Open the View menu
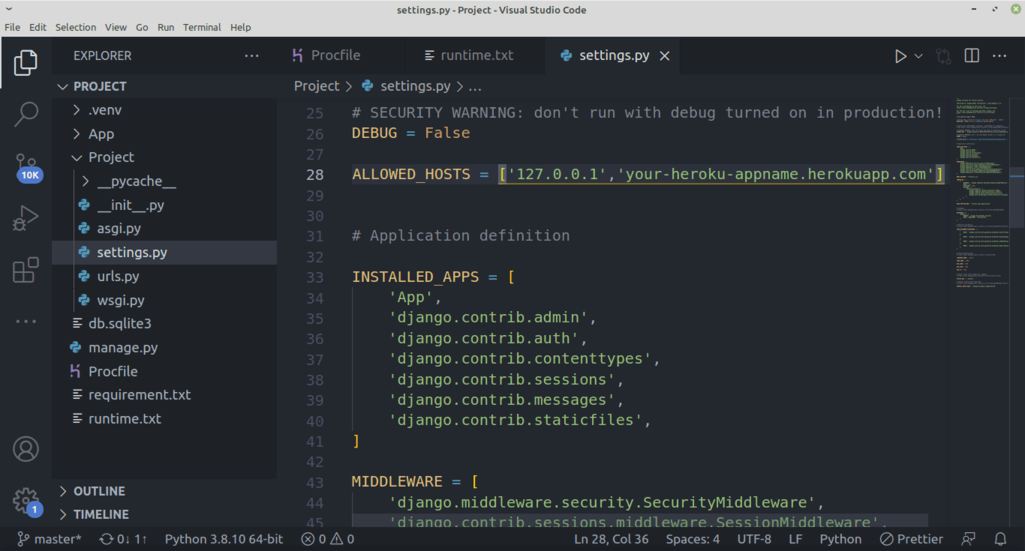 pyautogui.click(x=116, y=27)
